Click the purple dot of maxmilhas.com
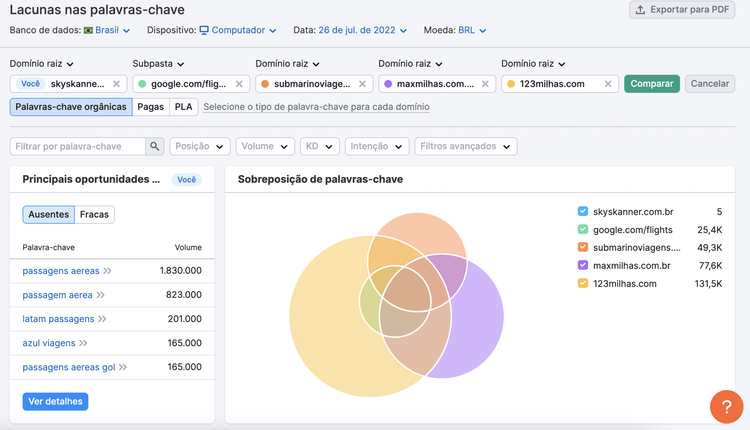Image resolution: width=750 pixels, height=430 pixels. 388,84
